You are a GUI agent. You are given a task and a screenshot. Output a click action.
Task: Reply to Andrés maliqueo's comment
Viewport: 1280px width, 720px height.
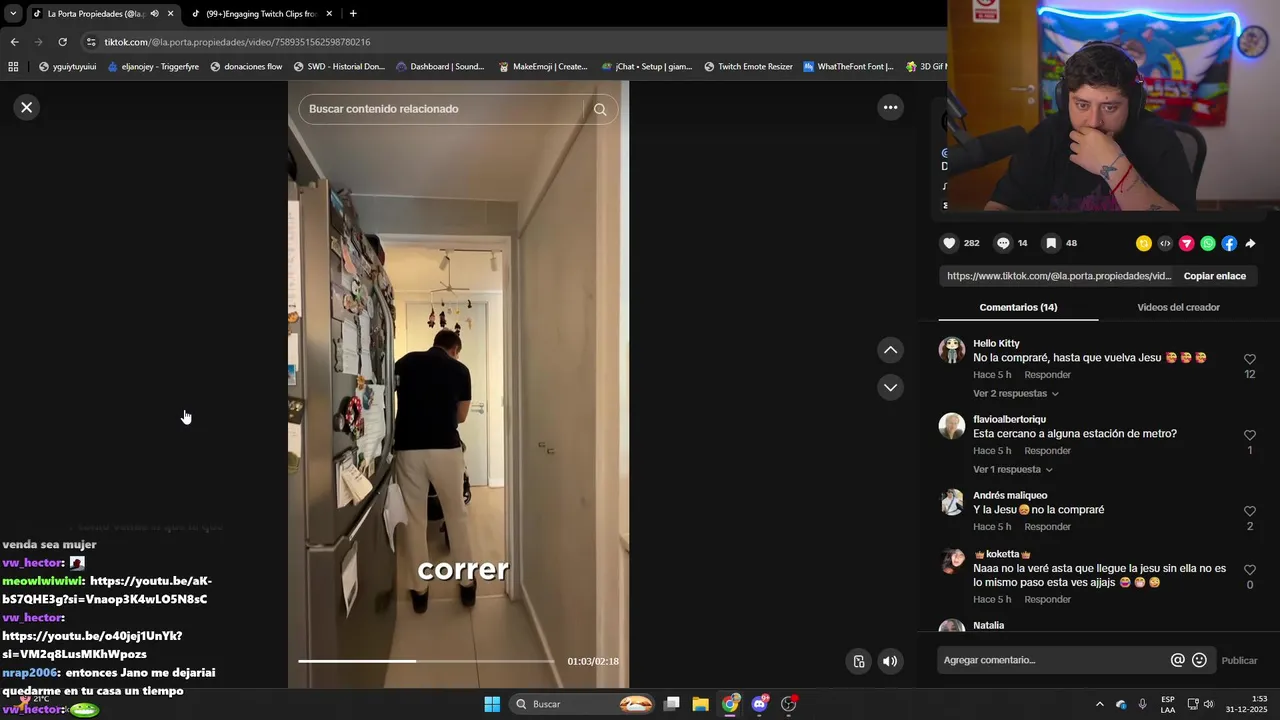(1047, 527)
